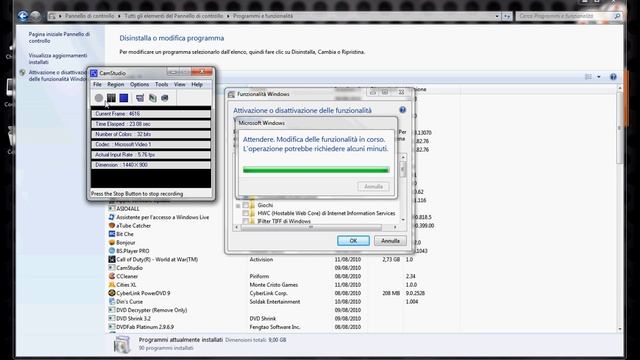This screenshot has width=640, height=360.
Task: Click the Bit Che program icon
Action: point(112,234)
